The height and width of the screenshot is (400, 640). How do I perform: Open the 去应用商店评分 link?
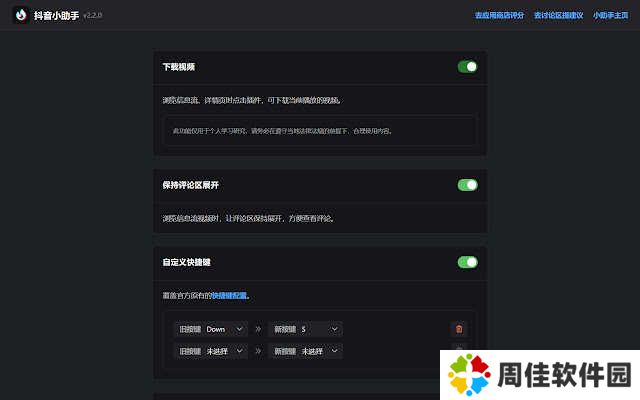point(500,15)
